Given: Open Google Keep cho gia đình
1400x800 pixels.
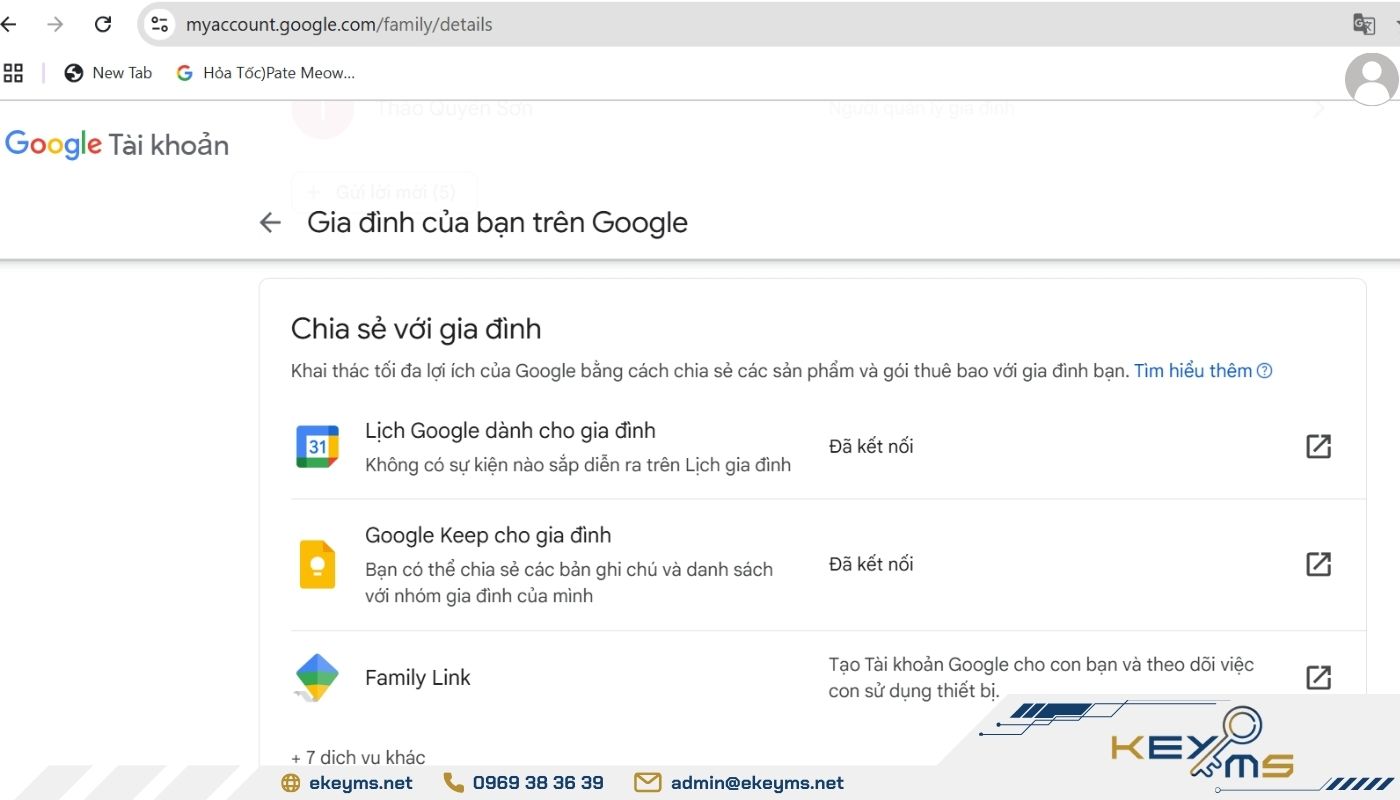Looking at the screenshot, I should click(x=488, y=535).
